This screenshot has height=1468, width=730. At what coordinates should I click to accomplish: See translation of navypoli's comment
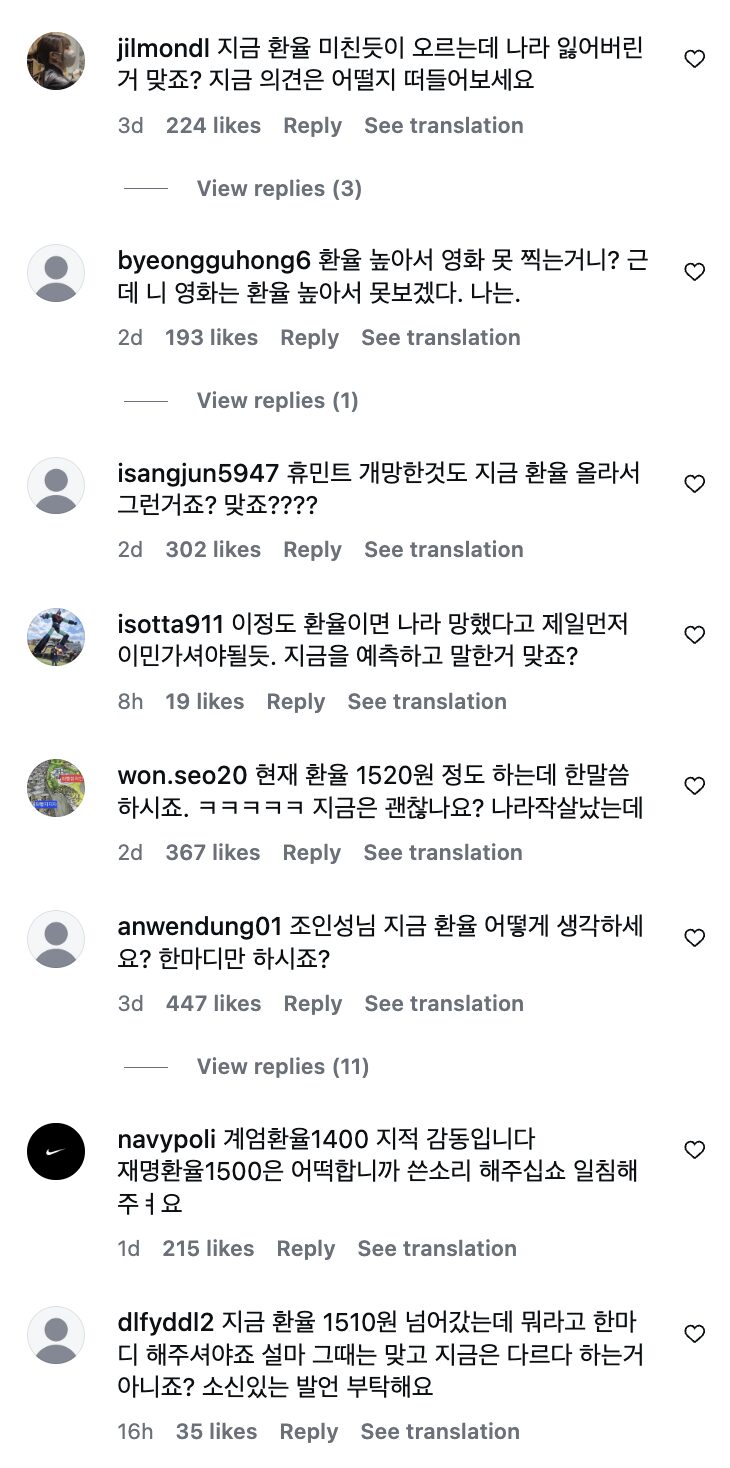(x=437, y=1248)
